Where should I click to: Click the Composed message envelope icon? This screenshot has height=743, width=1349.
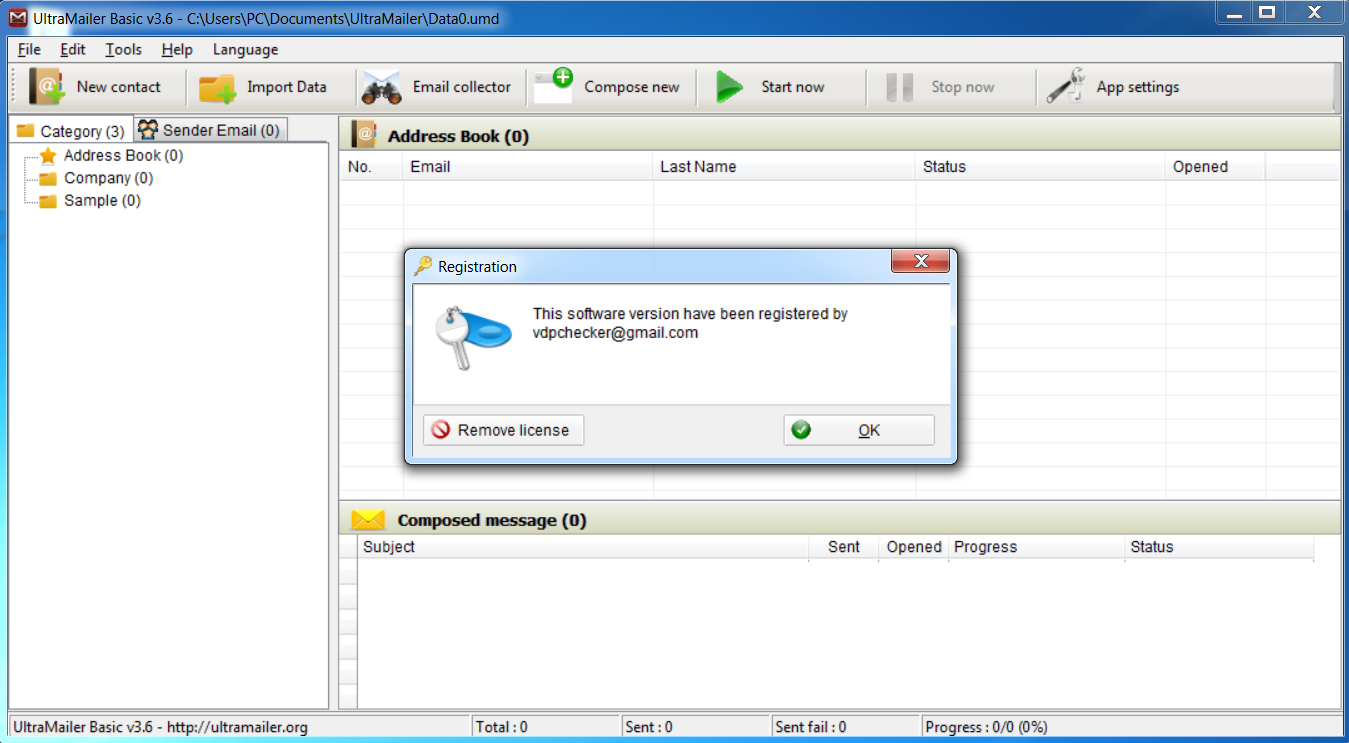(x=368, y=520)
